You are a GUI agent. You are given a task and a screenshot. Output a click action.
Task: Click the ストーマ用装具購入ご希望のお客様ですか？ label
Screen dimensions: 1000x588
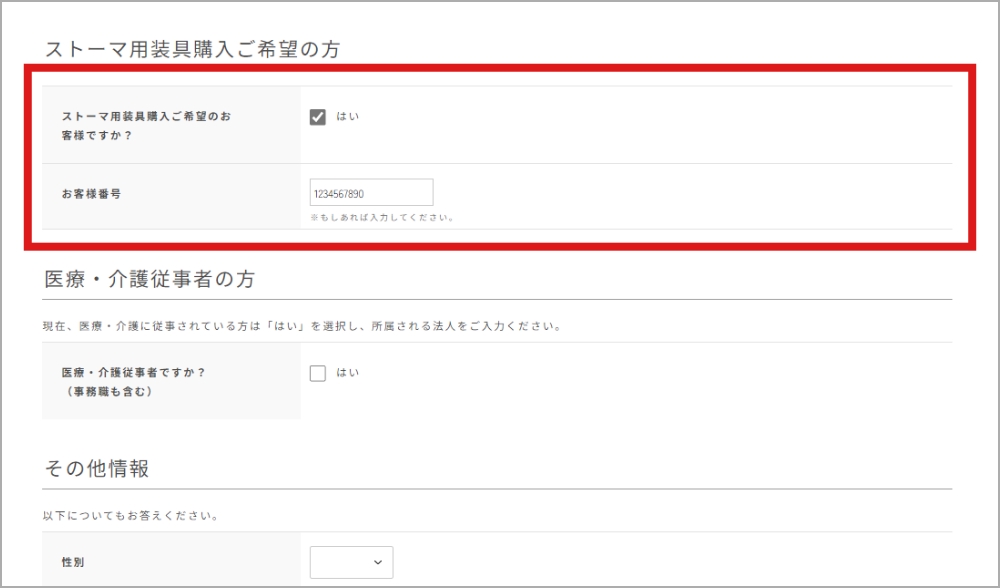pyautogui.click(x=146, y=126)
